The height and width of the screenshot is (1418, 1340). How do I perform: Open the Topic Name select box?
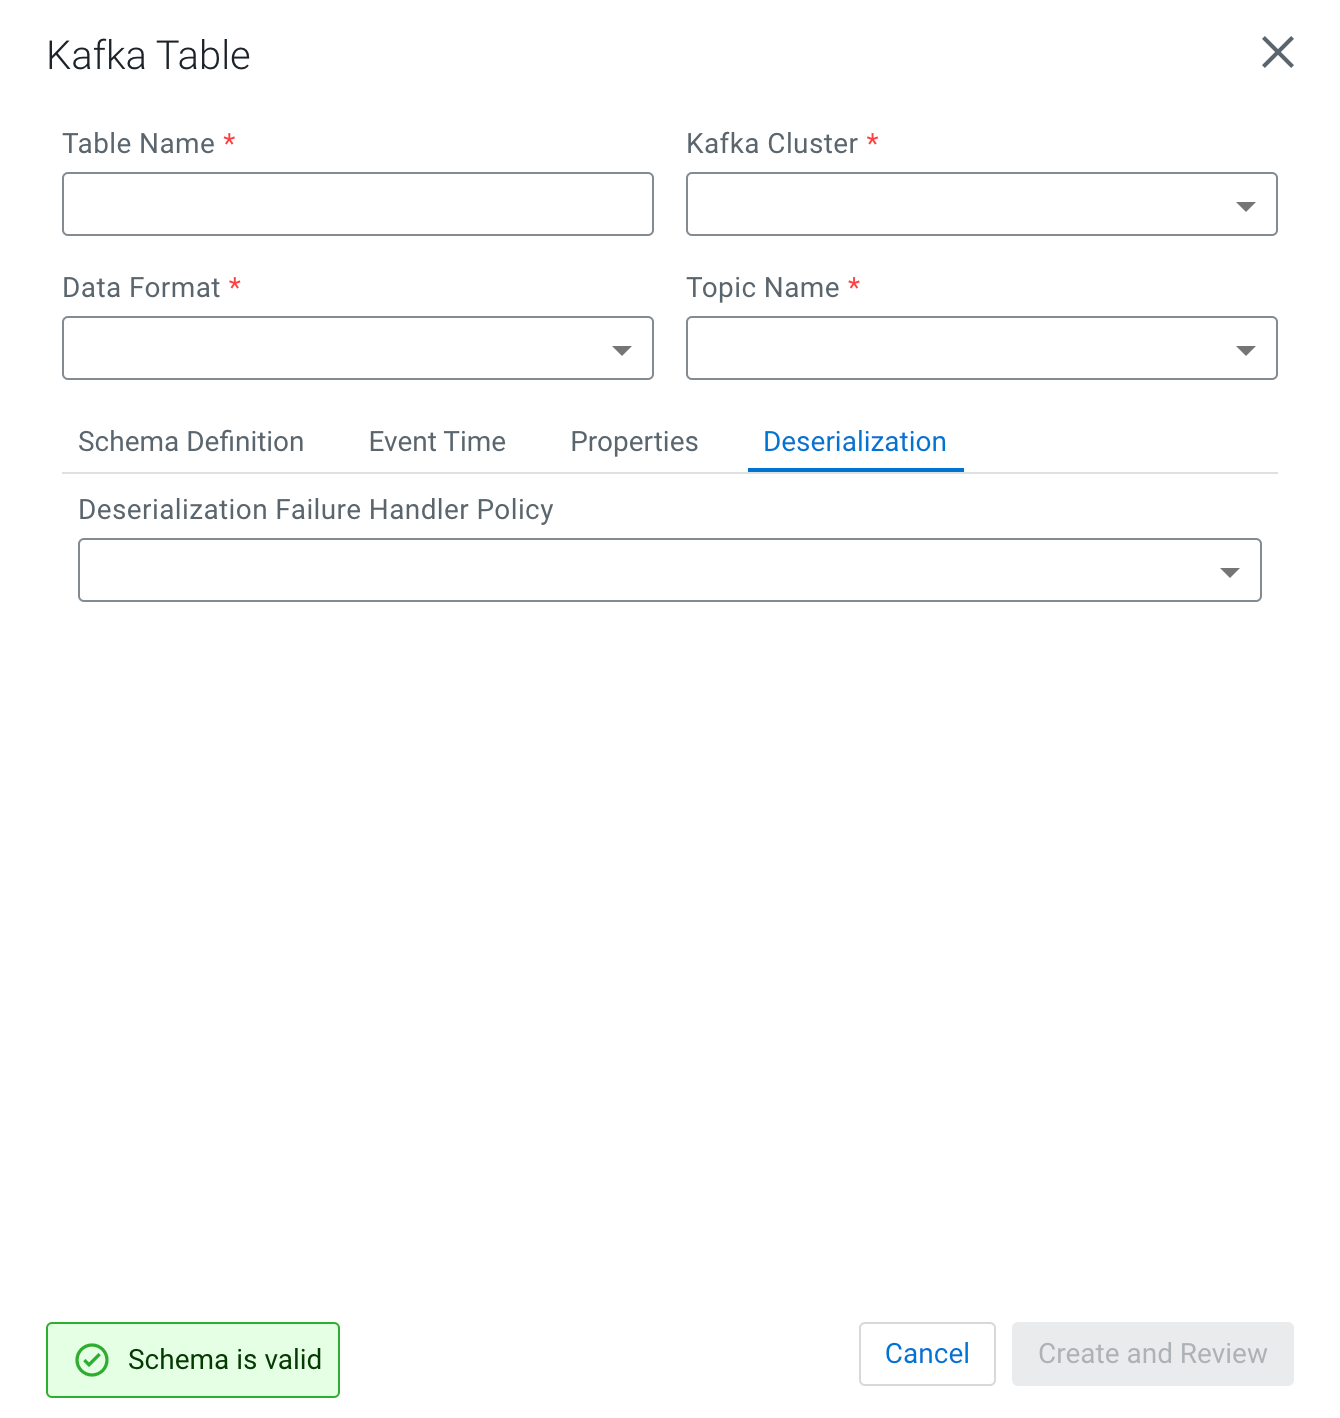tap(982, 348)
